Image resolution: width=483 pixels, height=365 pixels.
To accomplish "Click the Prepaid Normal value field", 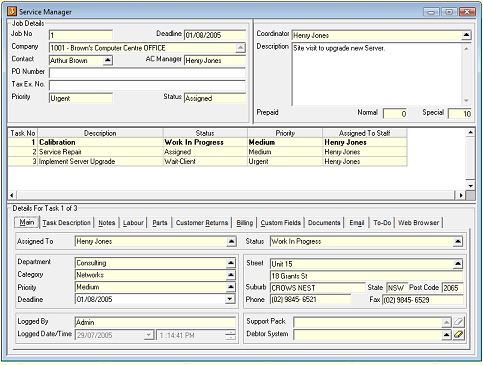I will pyautogui.click(x=395, y=114).
